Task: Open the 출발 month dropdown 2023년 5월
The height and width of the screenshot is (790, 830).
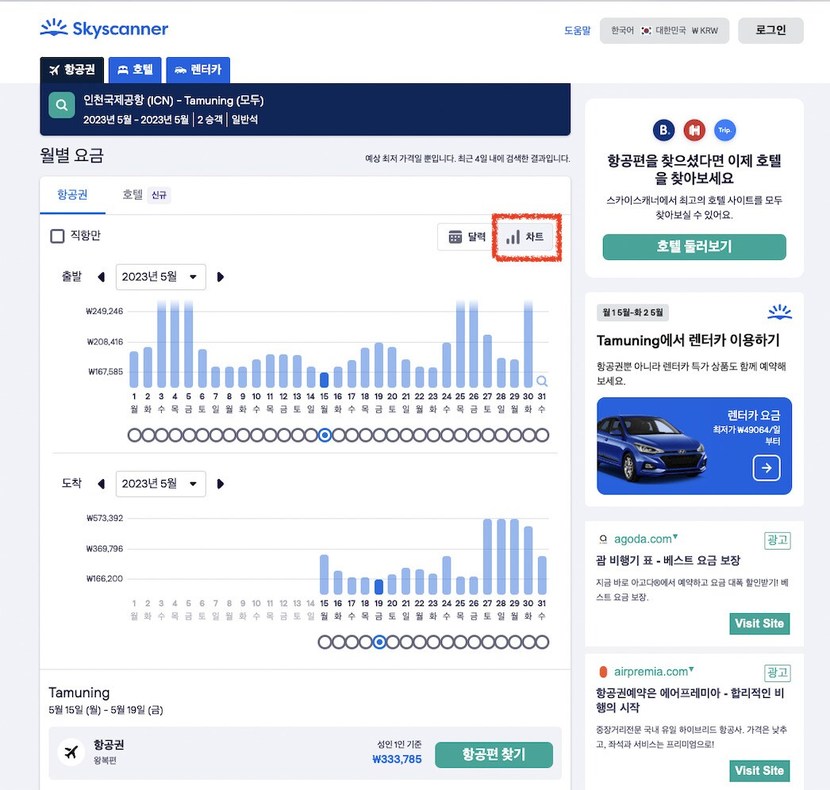Action: (x=161, y=277)
